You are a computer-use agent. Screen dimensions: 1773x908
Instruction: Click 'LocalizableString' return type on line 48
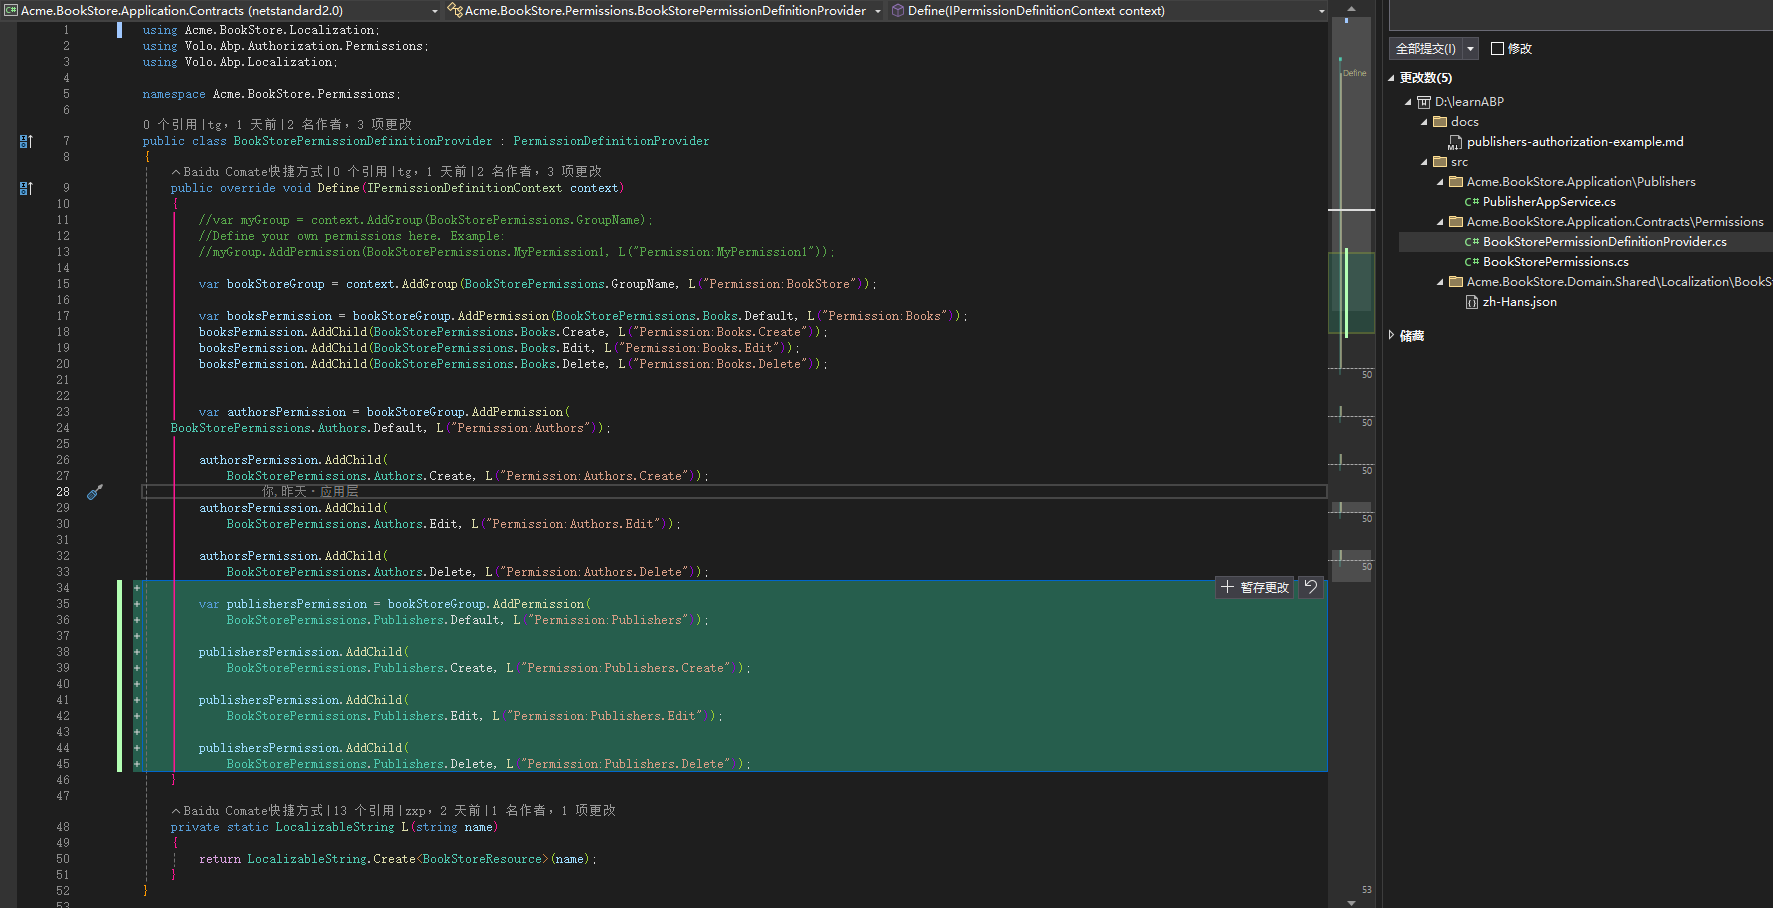tap(335, 827)
